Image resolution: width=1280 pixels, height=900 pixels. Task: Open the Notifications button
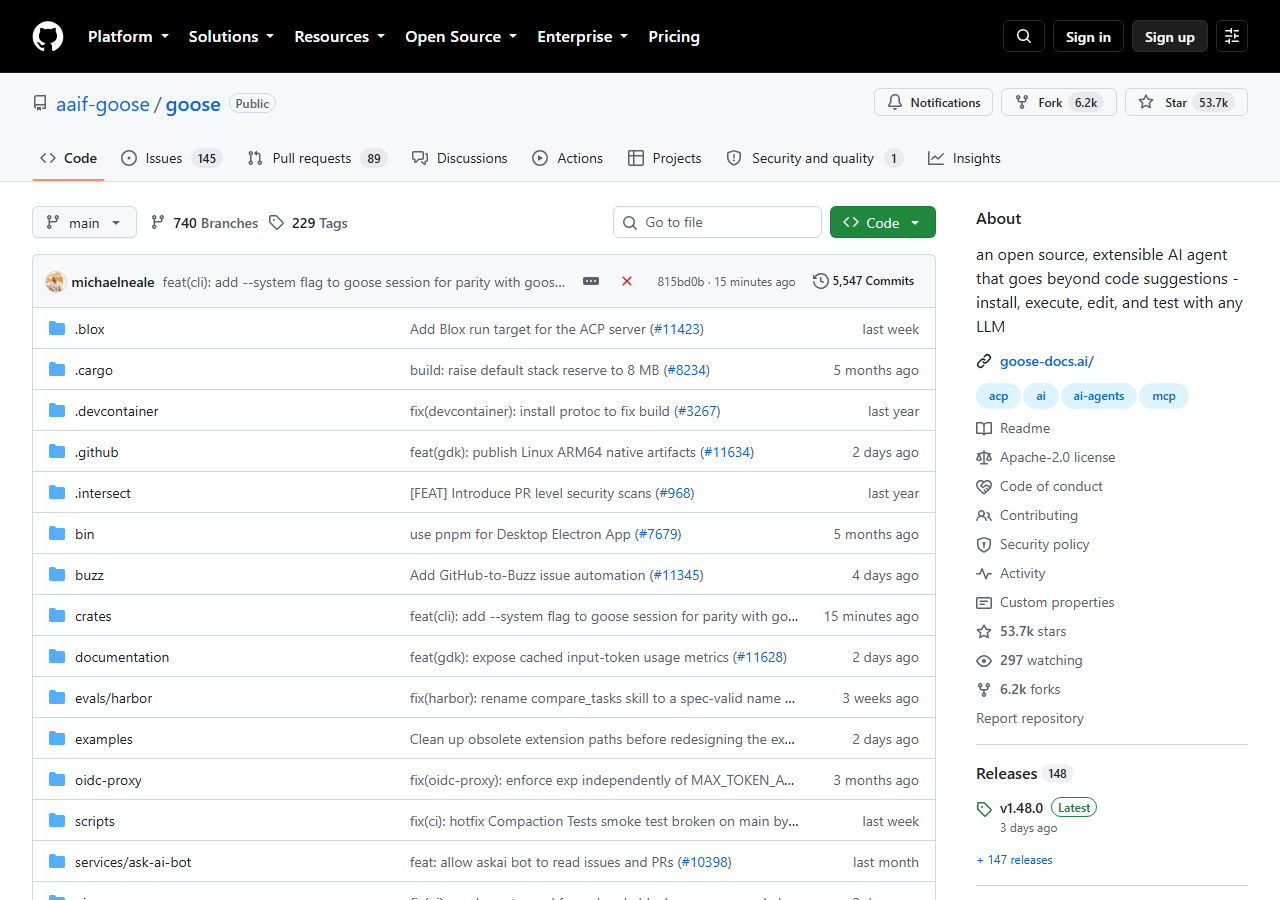click(933, 102)
